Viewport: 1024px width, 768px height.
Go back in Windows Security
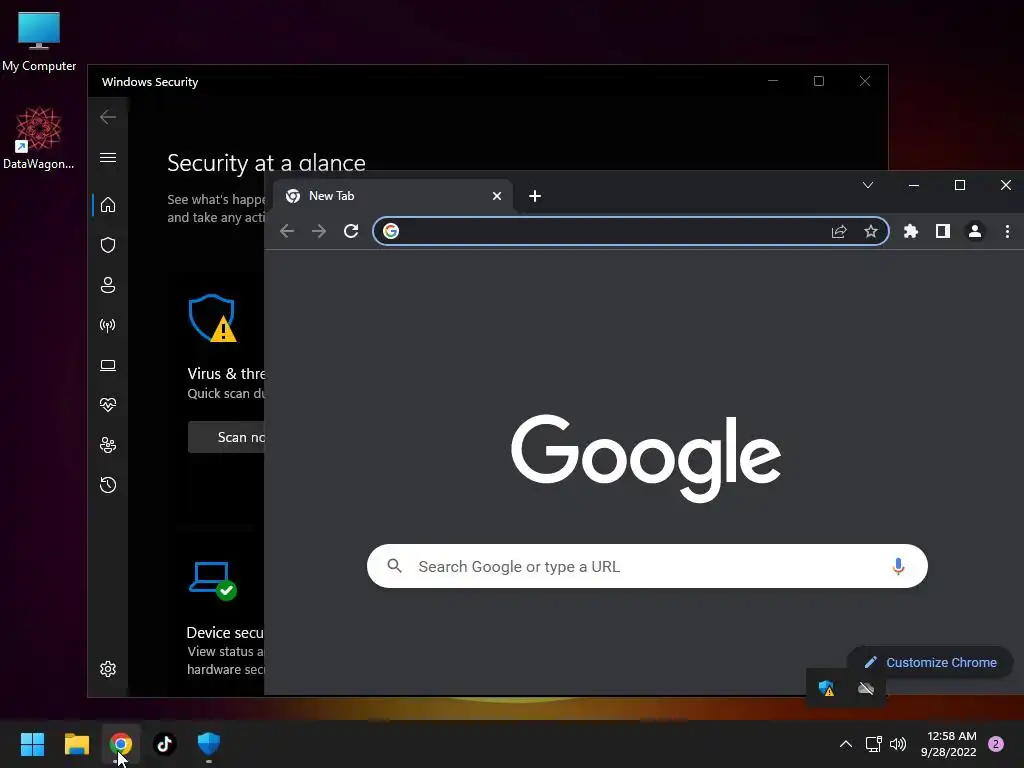click(x=108, y=117)
